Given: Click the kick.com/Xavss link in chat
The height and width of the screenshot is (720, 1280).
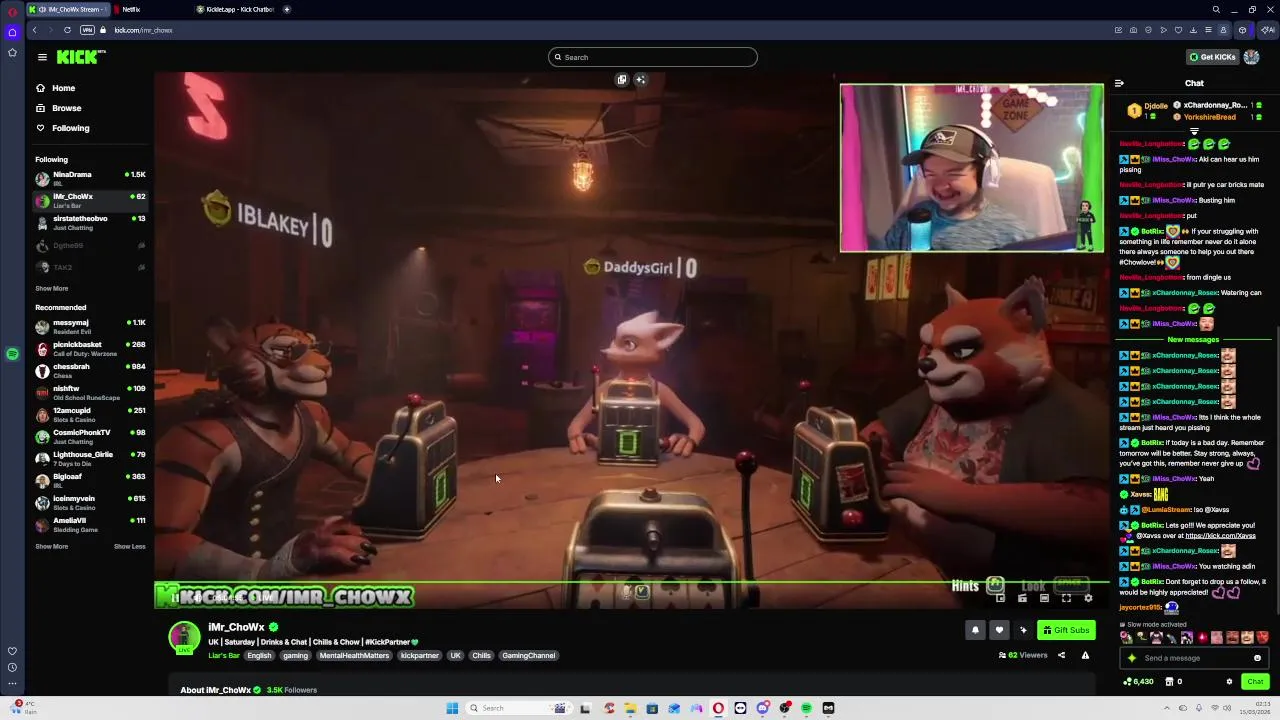Looking at the screenshot, I should [x=1220, y=535].
